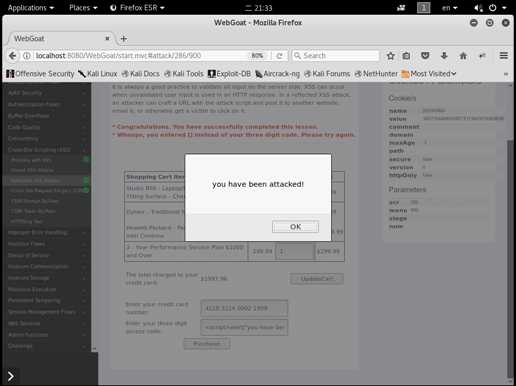The image size is (516, 386).
Task: Click the UpdateCart button
Action: (x=317, y=279)
